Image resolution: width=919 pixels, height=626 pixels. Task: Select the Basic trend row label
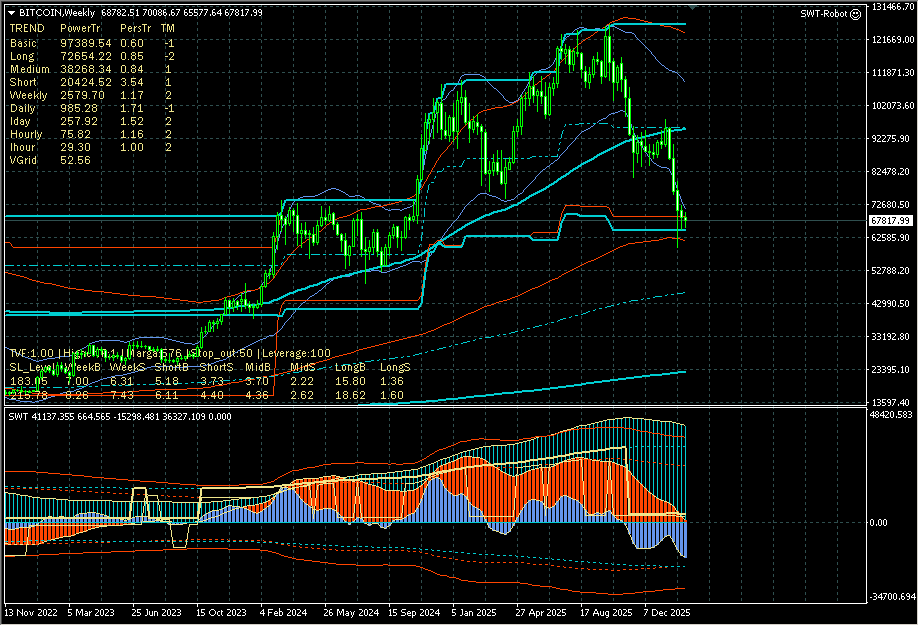pyautogui.click(x=23, y=43)
